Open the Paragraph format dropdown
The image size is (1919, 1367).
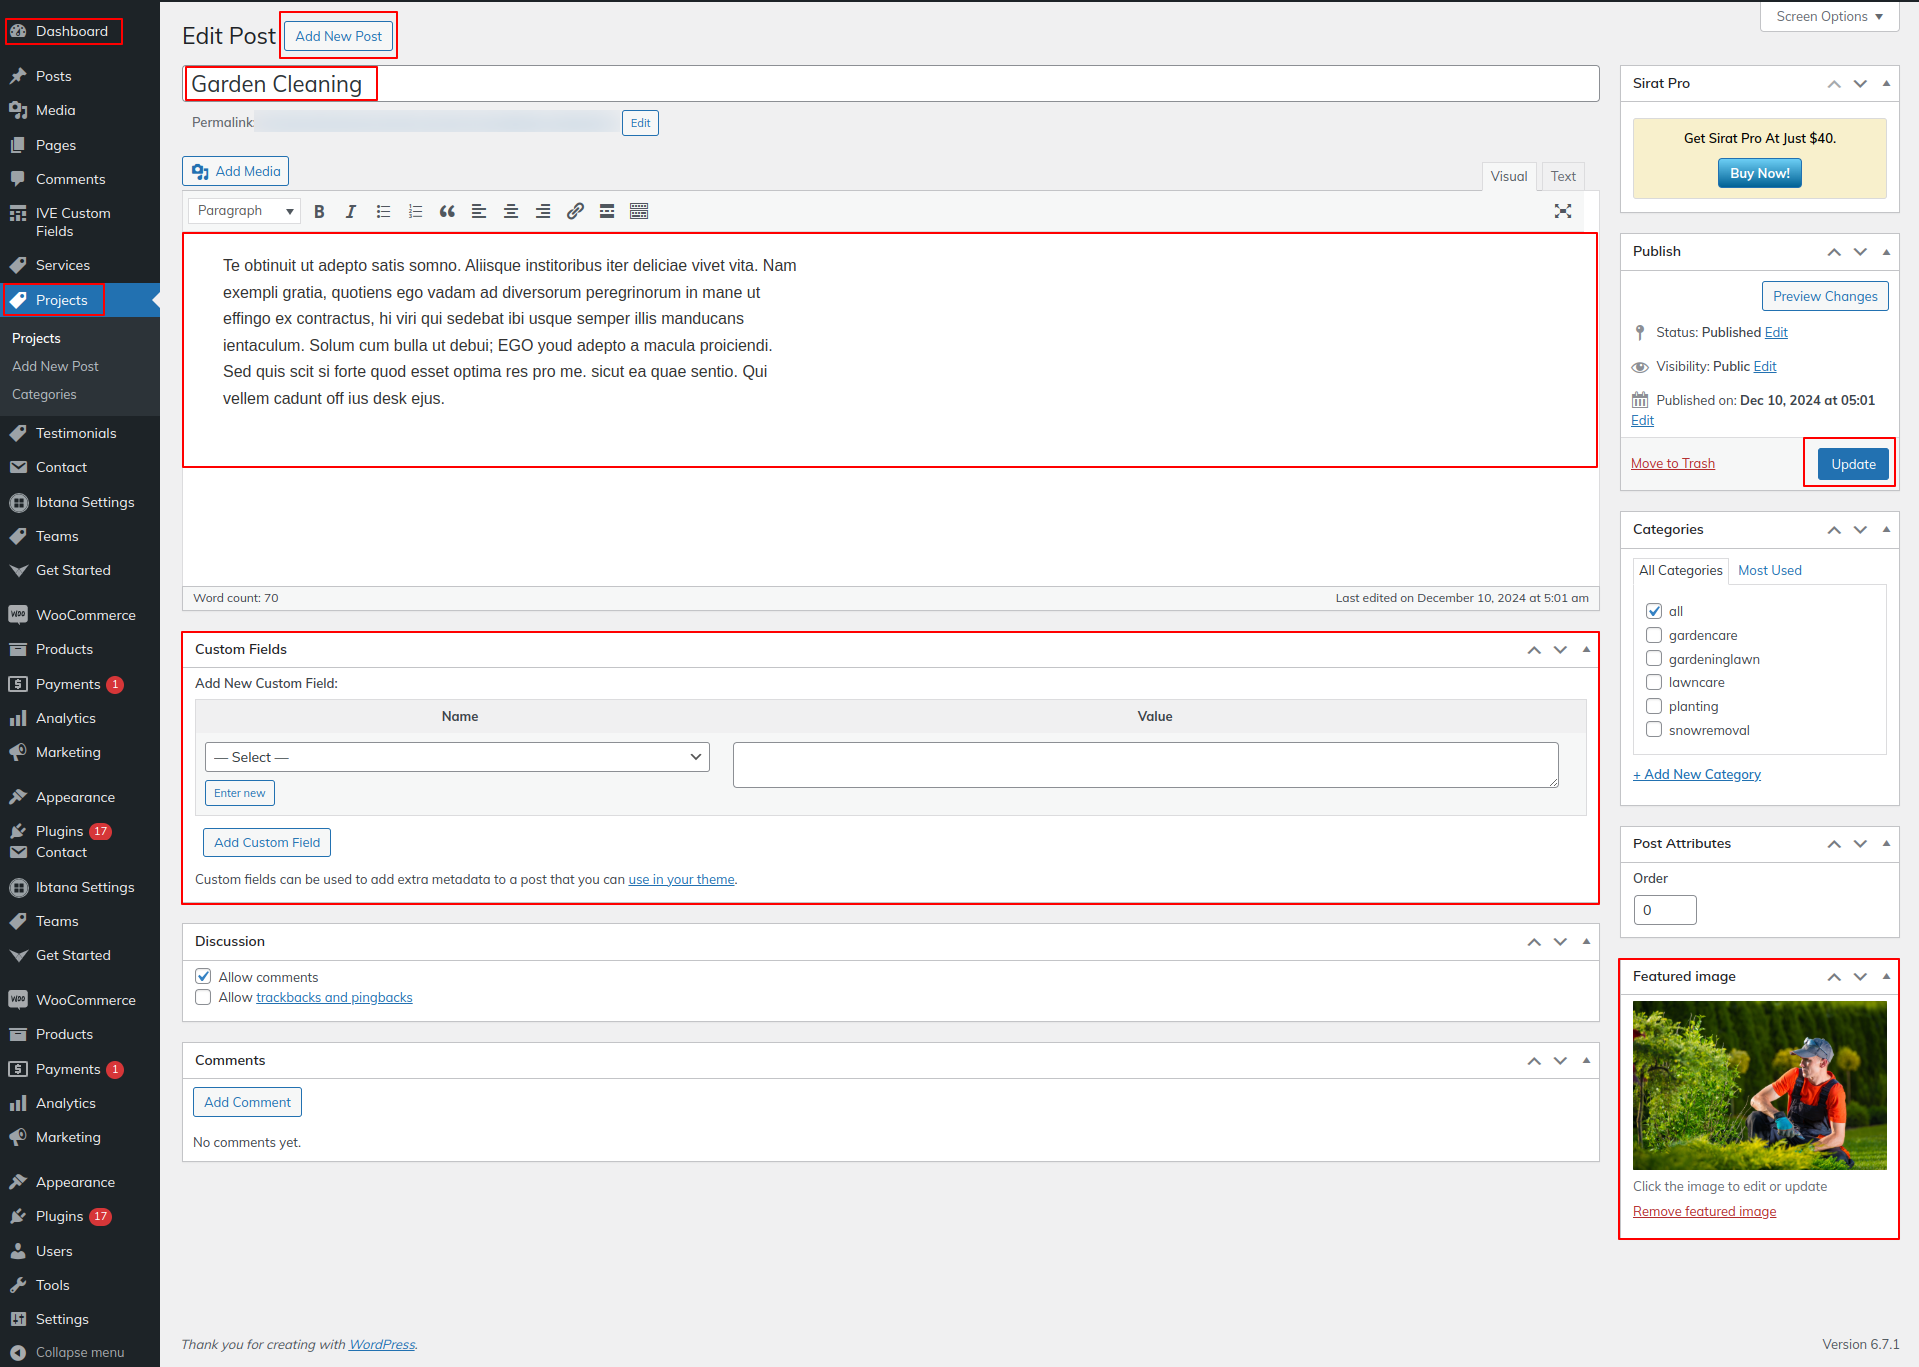[246, 211]
